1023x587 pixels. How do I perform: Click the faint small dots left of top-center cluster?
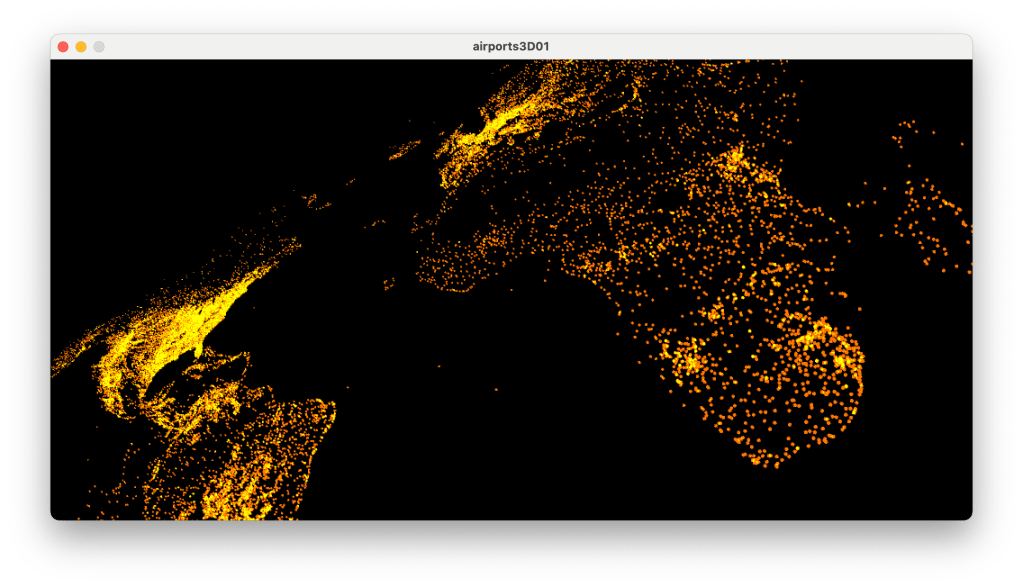pos(405,150)
